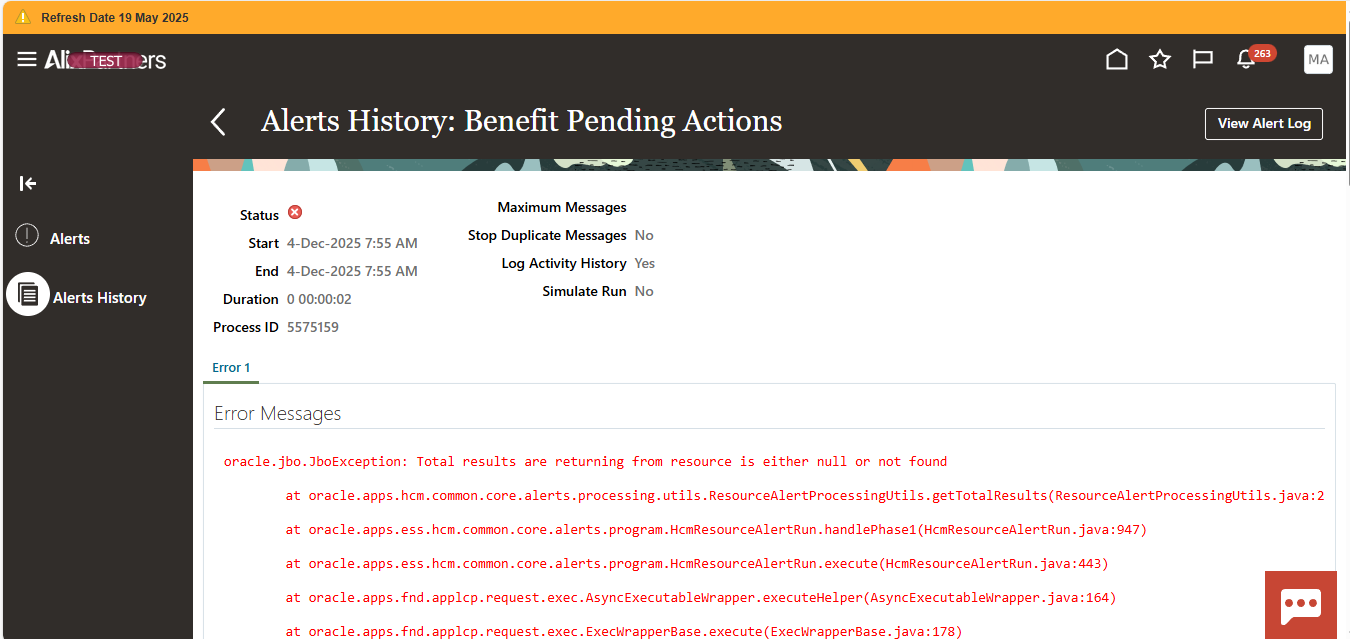The image size is (1350, 639).
Task: Open the hamburger navigation menu
Action: point(27,59)
